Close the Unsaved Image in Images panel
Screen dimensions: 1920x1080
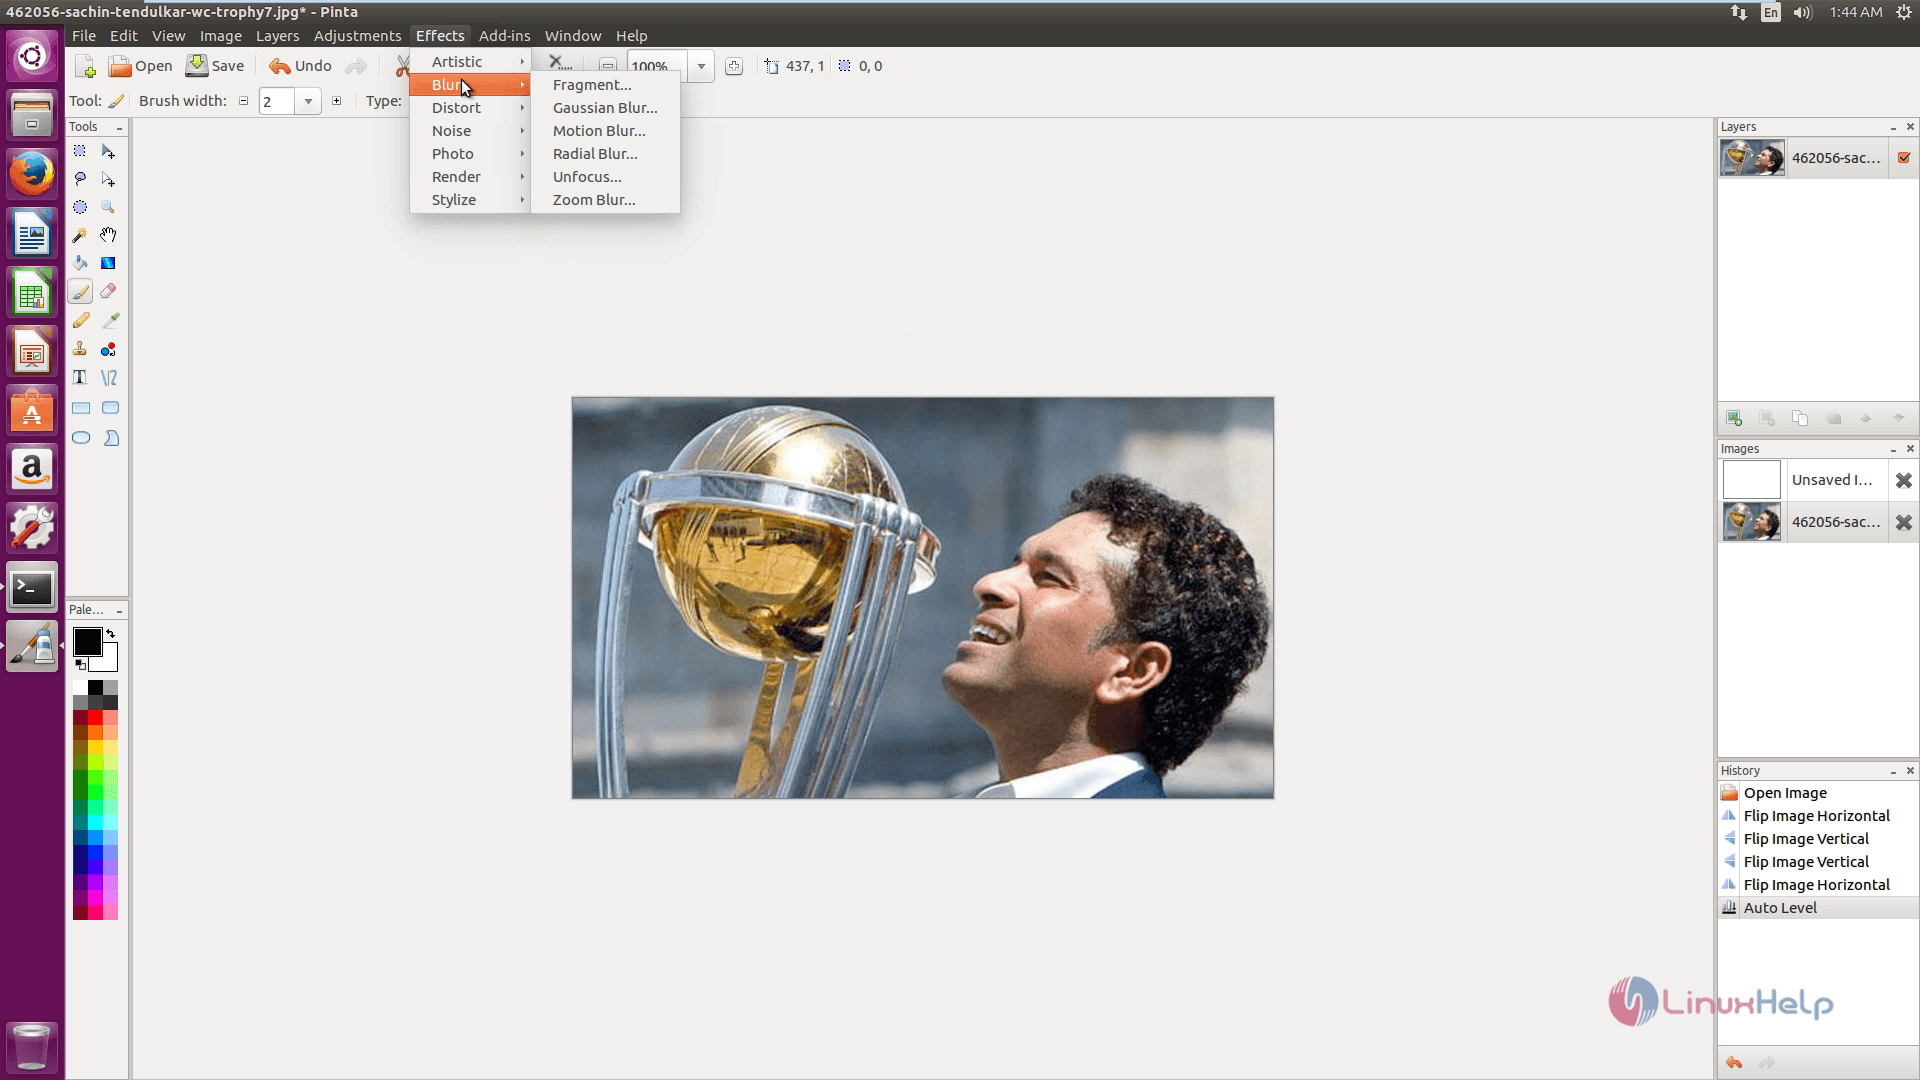[x=1904, y=481]
